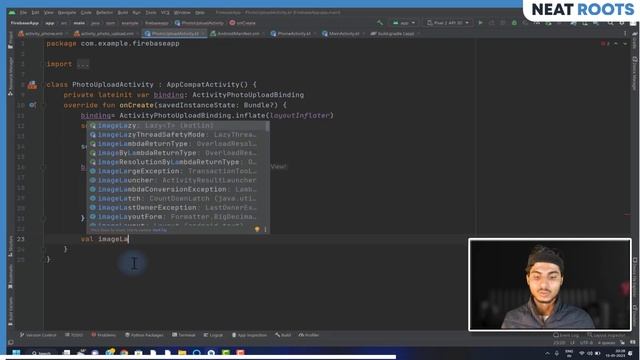This screenshot has height=360, width=640.
Task: Open the Window menu
Action: [x=182, y=13]
